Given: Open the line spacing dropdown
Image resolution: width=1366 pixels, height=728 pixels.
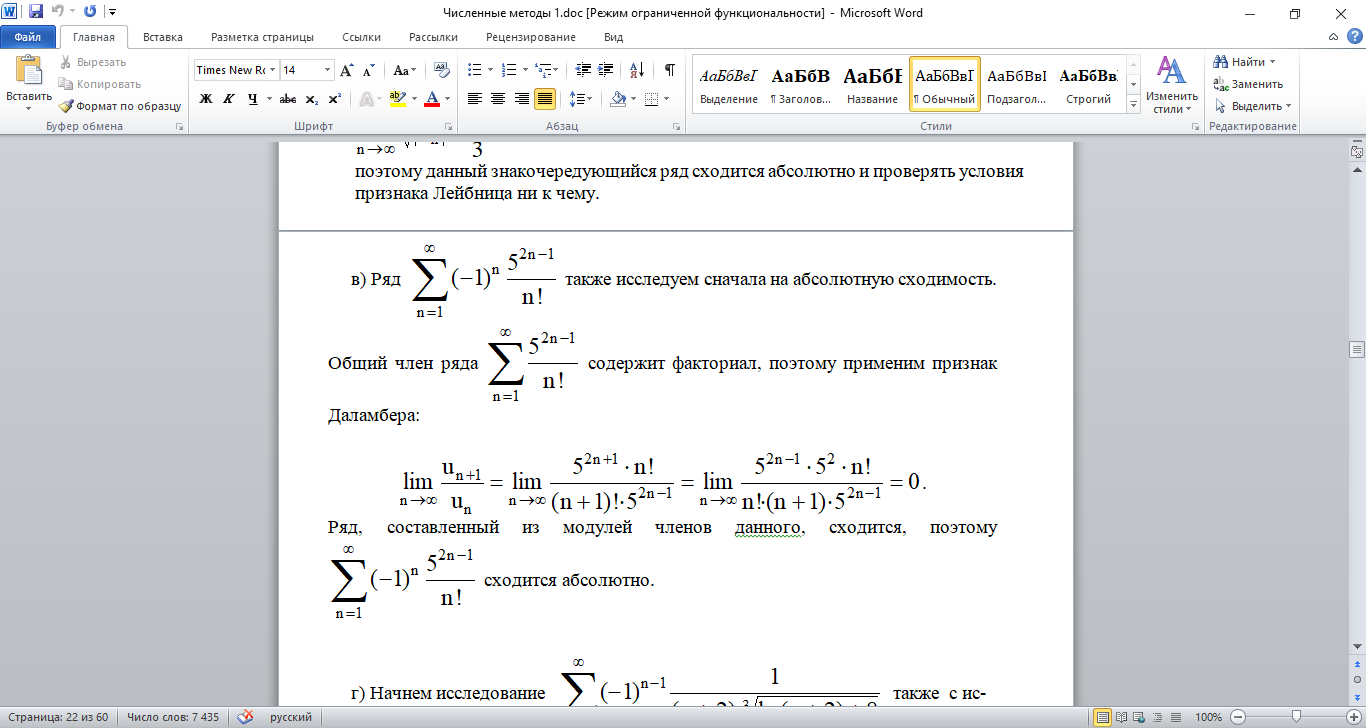Looking at the screenshot, I should point(580,99).
